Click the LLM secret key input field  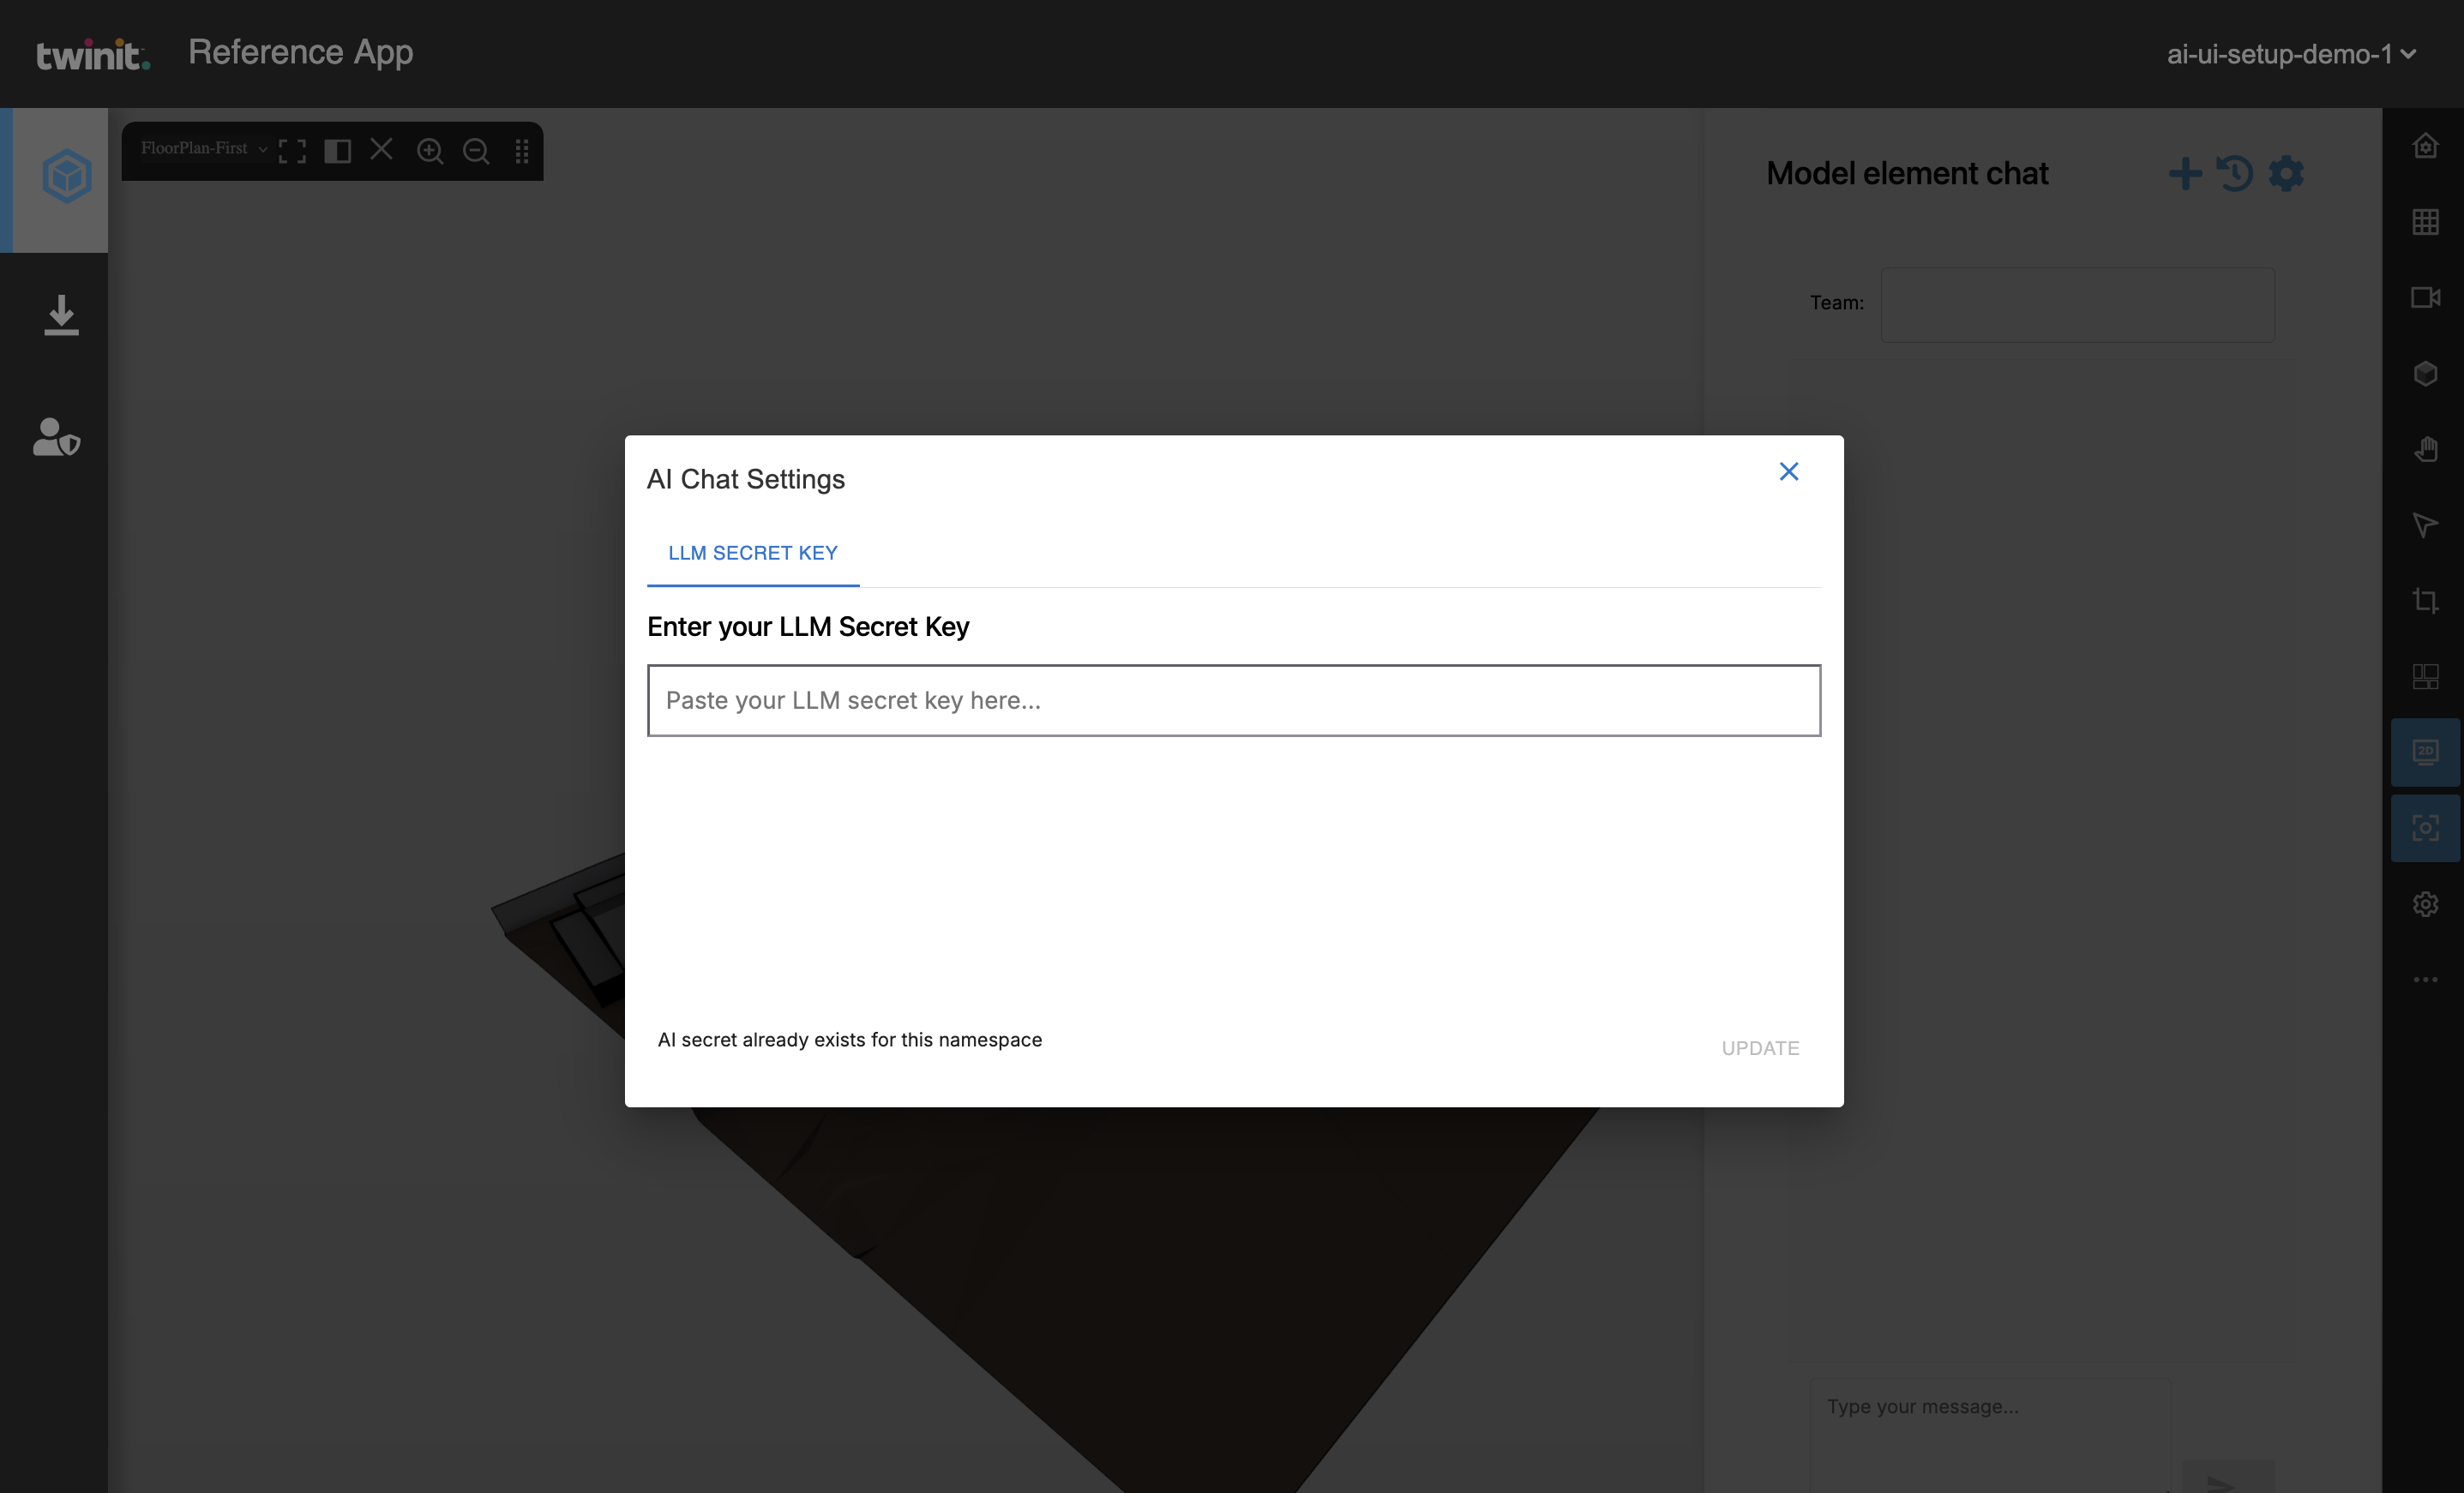coord(1233,700)
